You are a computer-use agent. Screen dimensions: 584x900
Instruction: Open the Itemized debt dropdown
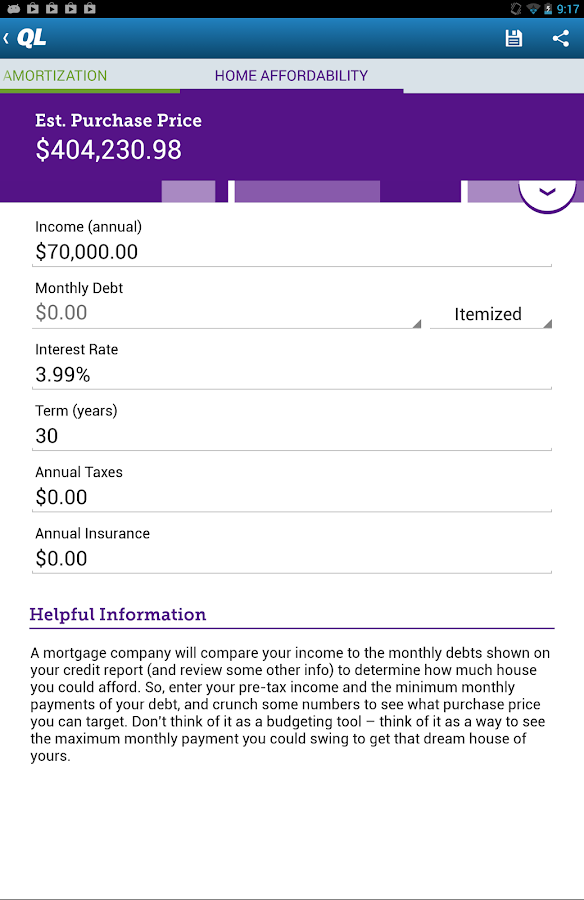pyautogui.click(x=491, y=314)
